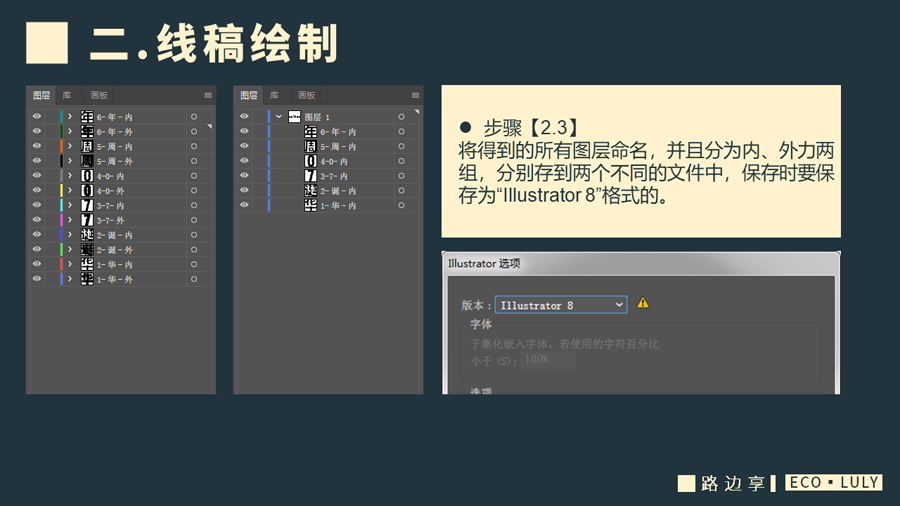This screenshot has height=506, width=900.
Task: Select the 2-诞-外 layer thumbnail
Action: point(87,250)
